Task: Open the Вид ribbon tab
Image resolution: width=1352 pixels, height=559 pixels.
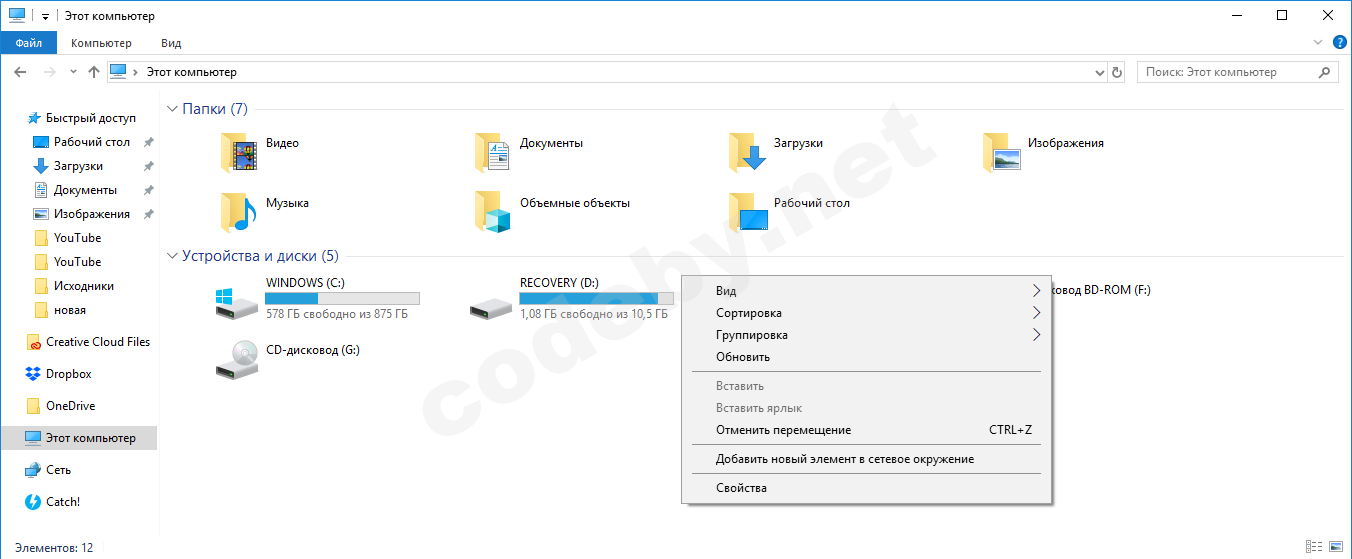Action: point(171,43)
